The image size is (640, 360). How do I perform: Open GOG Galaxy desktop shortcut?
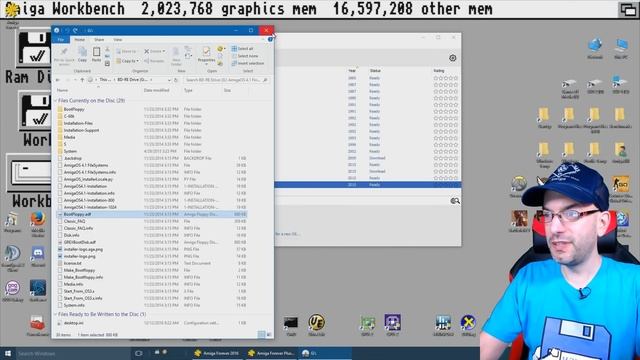(x=12, y=288)
